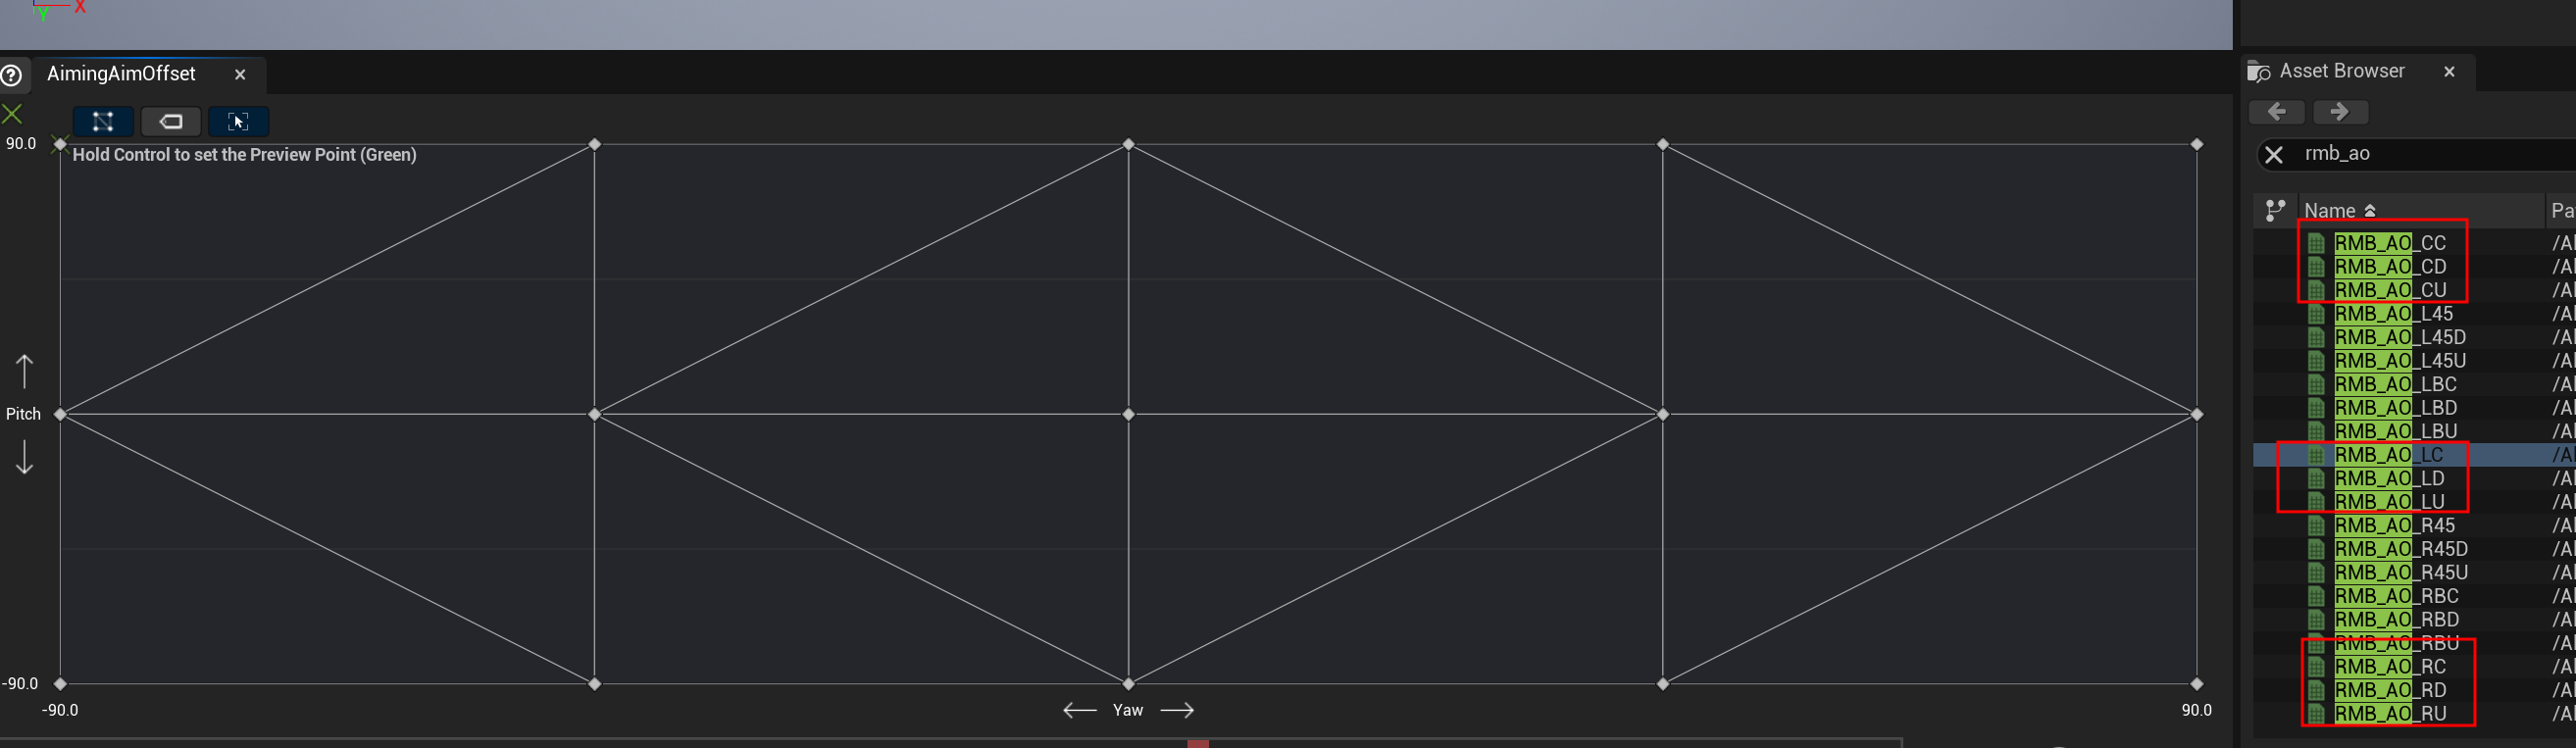Click the RMB_AO_RBD animation file icon
The width and height of the screenshot is (2576, 748).
(x=2316, y=620)
